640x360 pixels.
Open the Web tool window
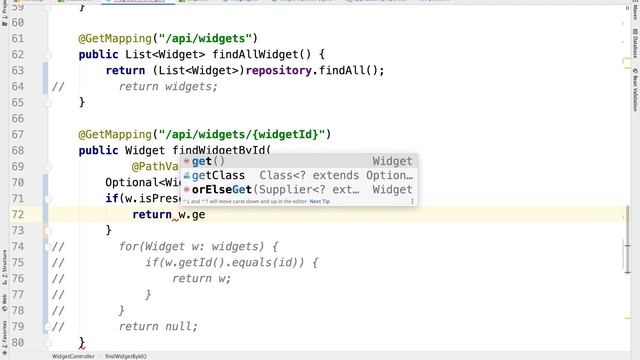click(x=4, y=303)
